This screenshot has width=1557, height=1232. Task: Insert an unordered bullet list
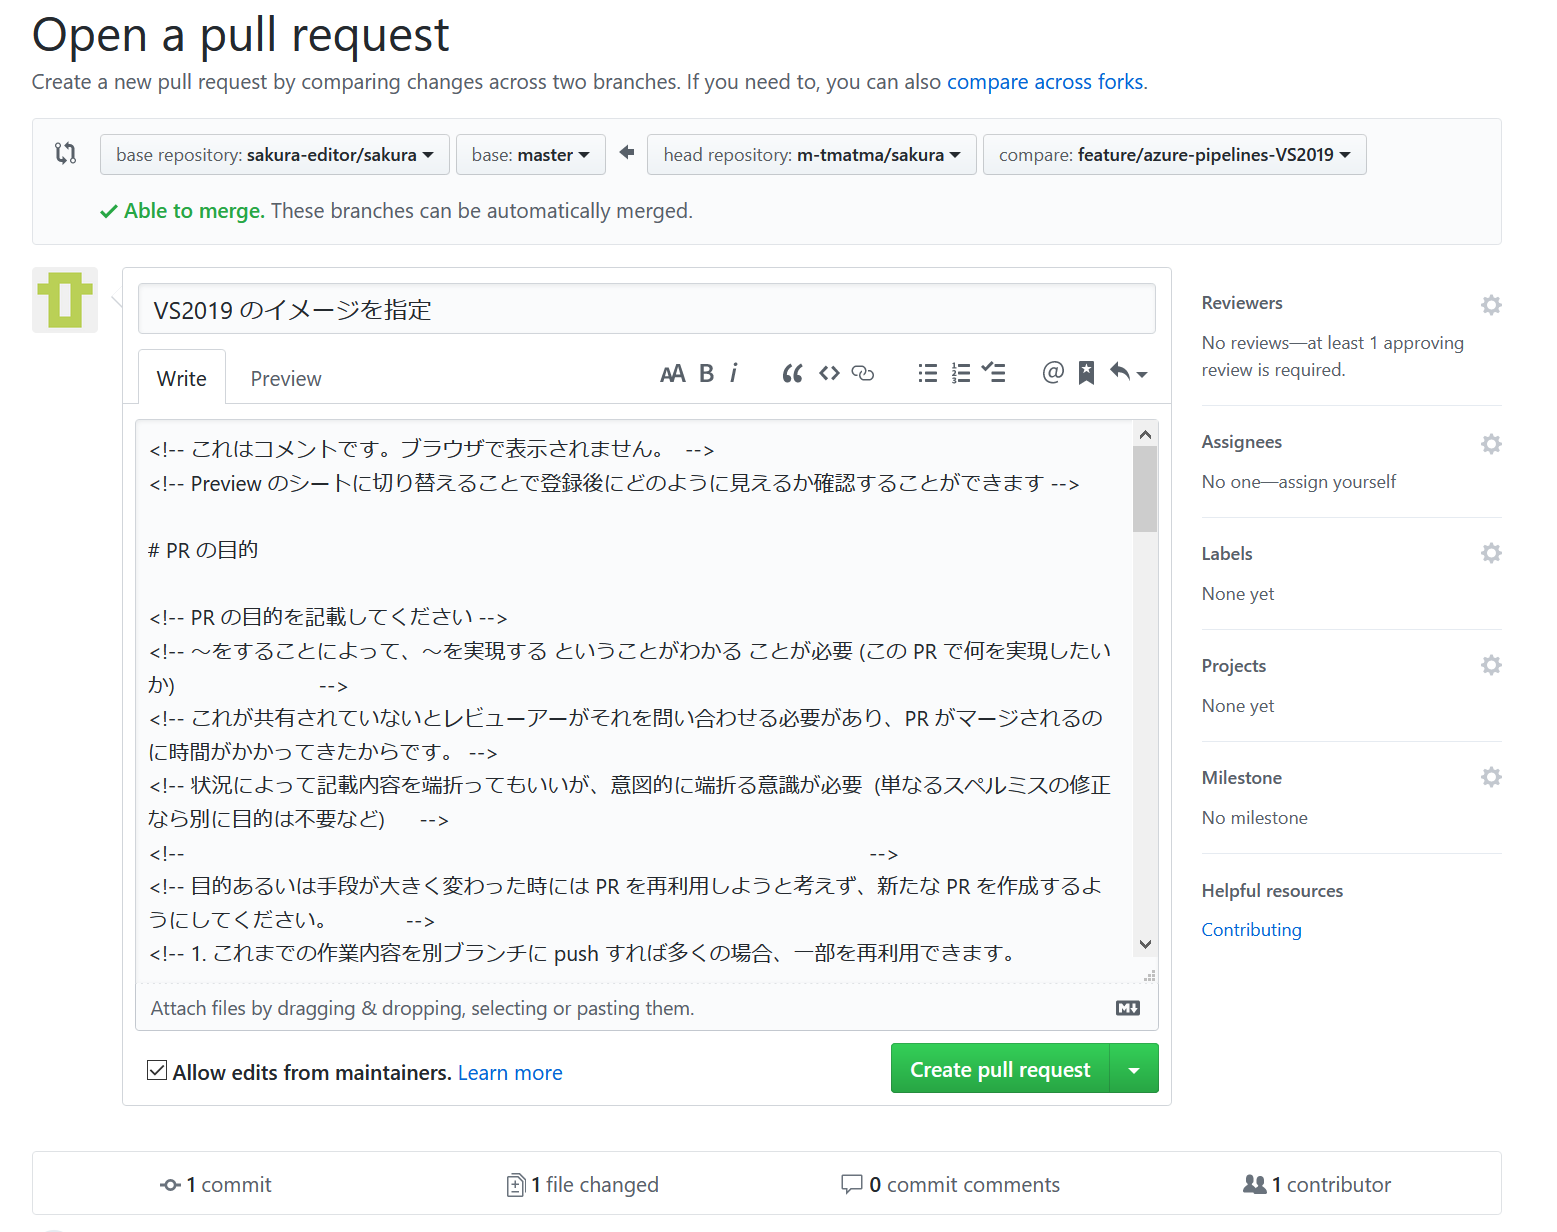(x=927, y=372)
